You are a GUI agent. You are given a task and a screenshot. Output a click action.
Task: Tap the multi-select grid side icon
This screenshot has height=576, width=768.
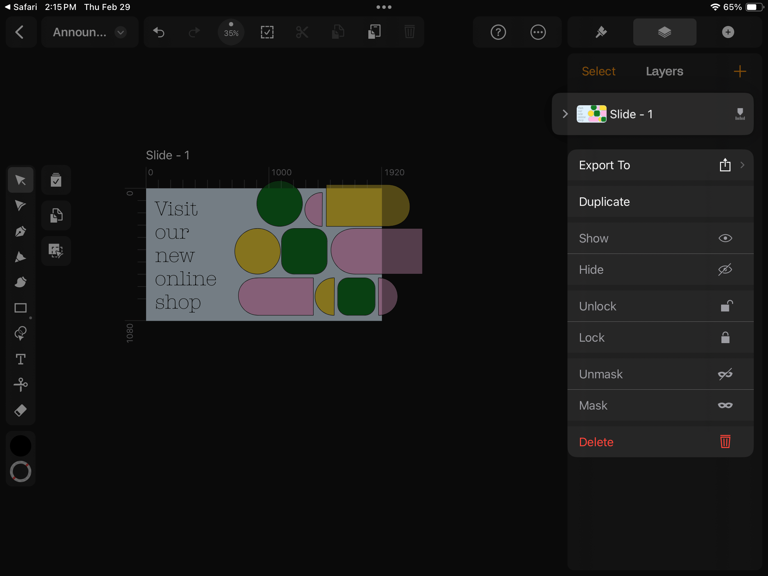[56, 251]
